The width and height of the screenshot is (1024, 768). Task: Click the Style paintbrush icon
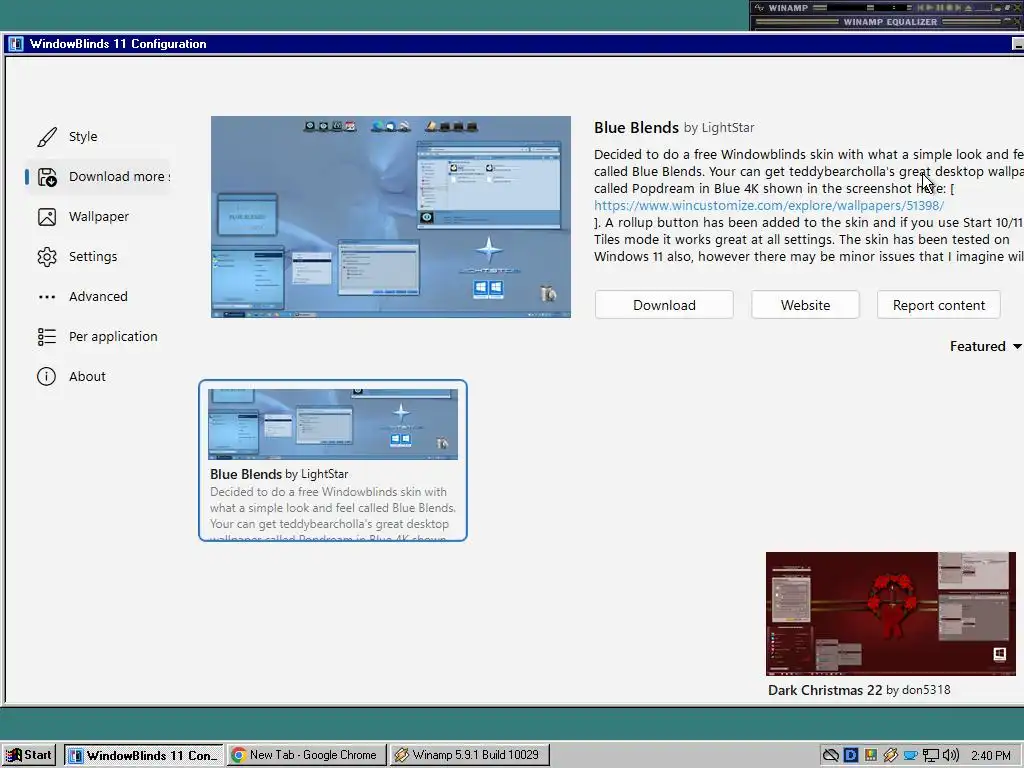pyautogui.click(x=47, y=136)
